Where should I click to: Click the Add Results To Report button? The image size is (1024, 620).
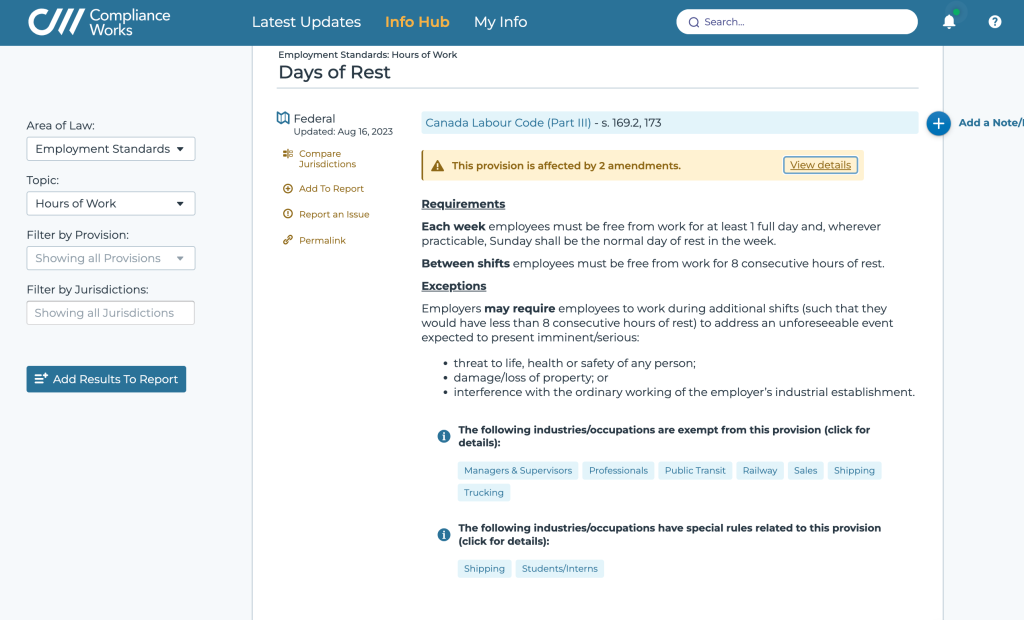pos(106,379)
